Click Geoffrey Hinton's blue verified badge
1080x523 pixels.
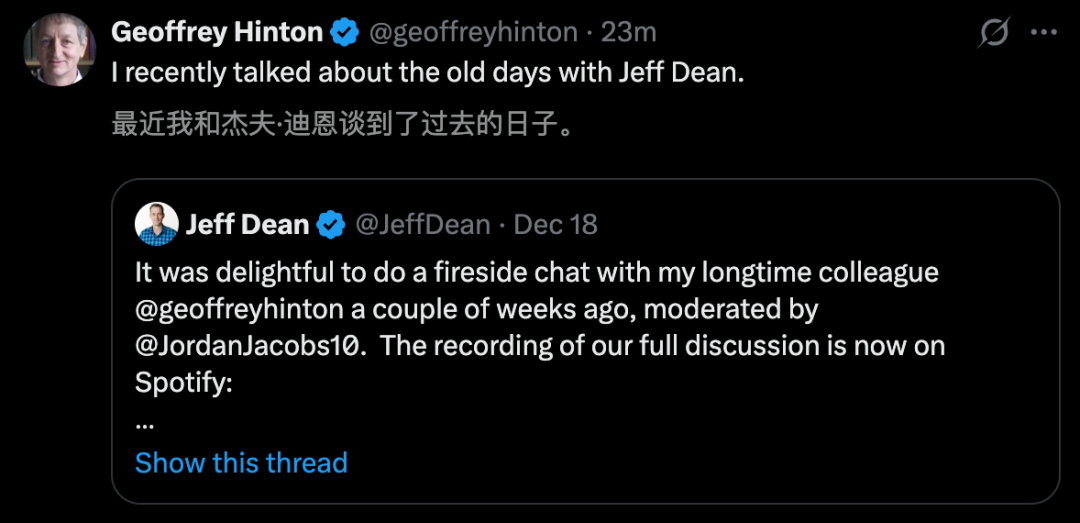tap(345, 32)
